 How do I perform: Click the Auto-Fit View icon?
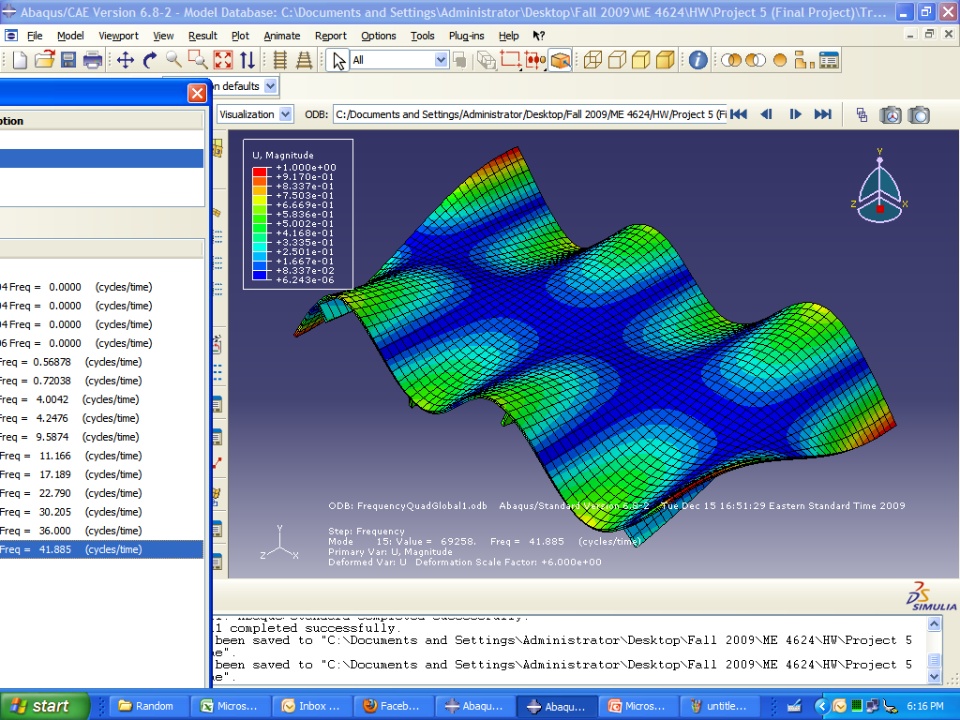[222, 60]
